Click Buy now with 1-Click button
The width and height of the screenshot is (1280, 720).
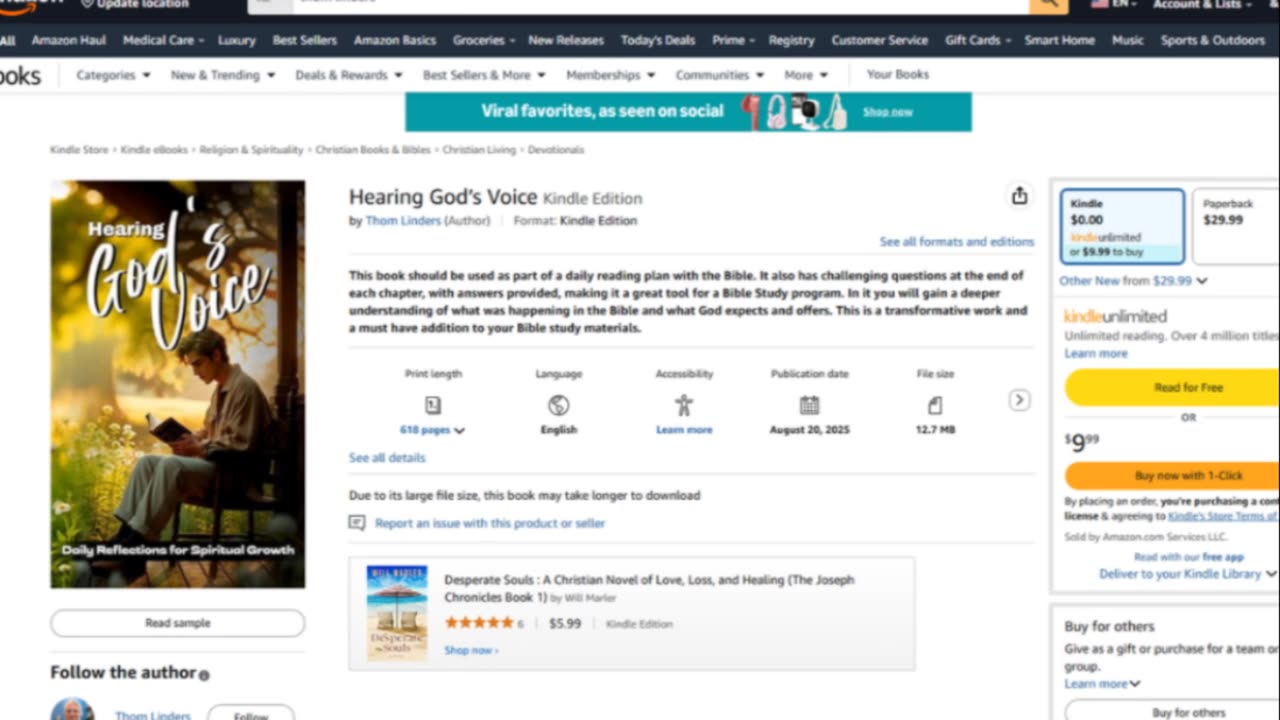(x=1172, y=476)
